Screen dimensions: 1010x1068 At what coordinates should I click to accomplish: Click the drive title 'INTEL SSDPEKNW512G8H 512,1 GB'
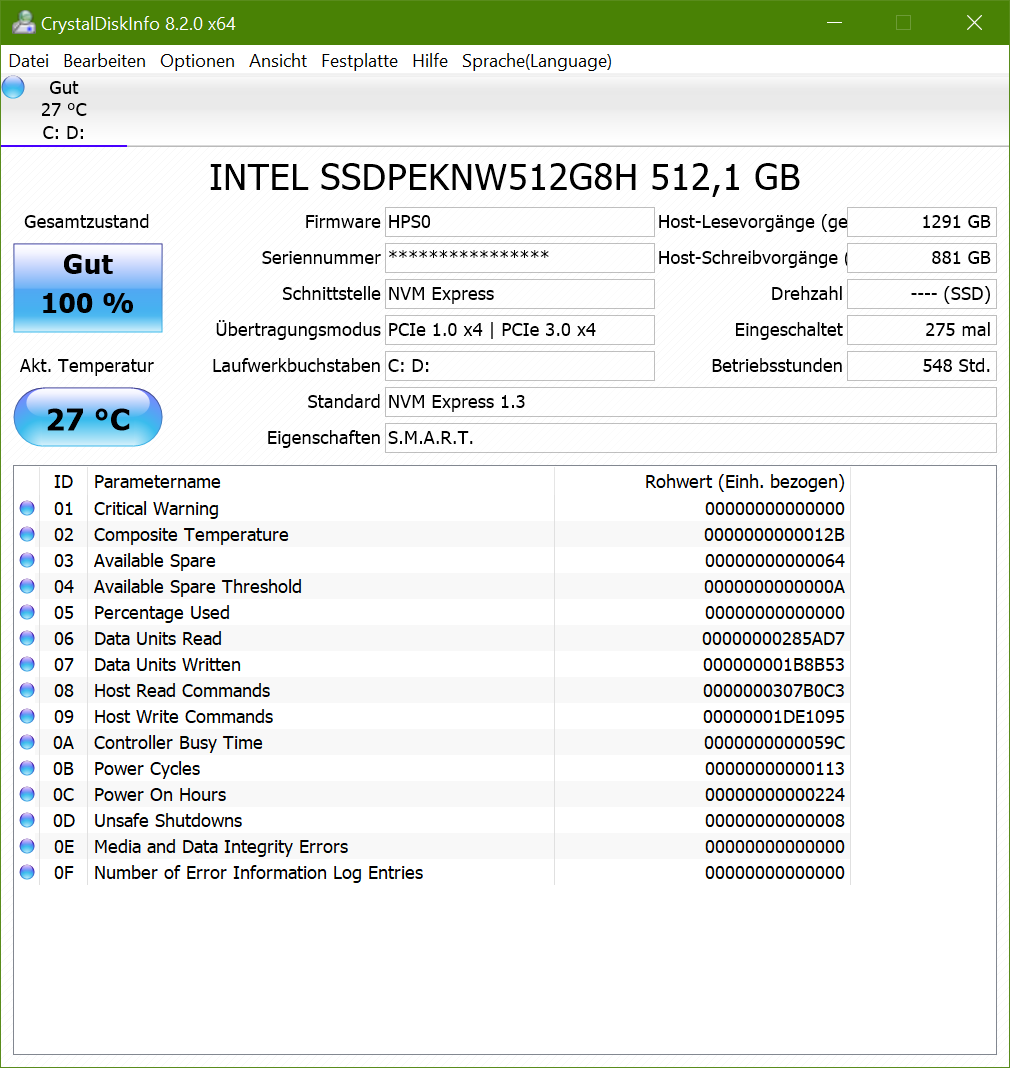pos(505,178)
